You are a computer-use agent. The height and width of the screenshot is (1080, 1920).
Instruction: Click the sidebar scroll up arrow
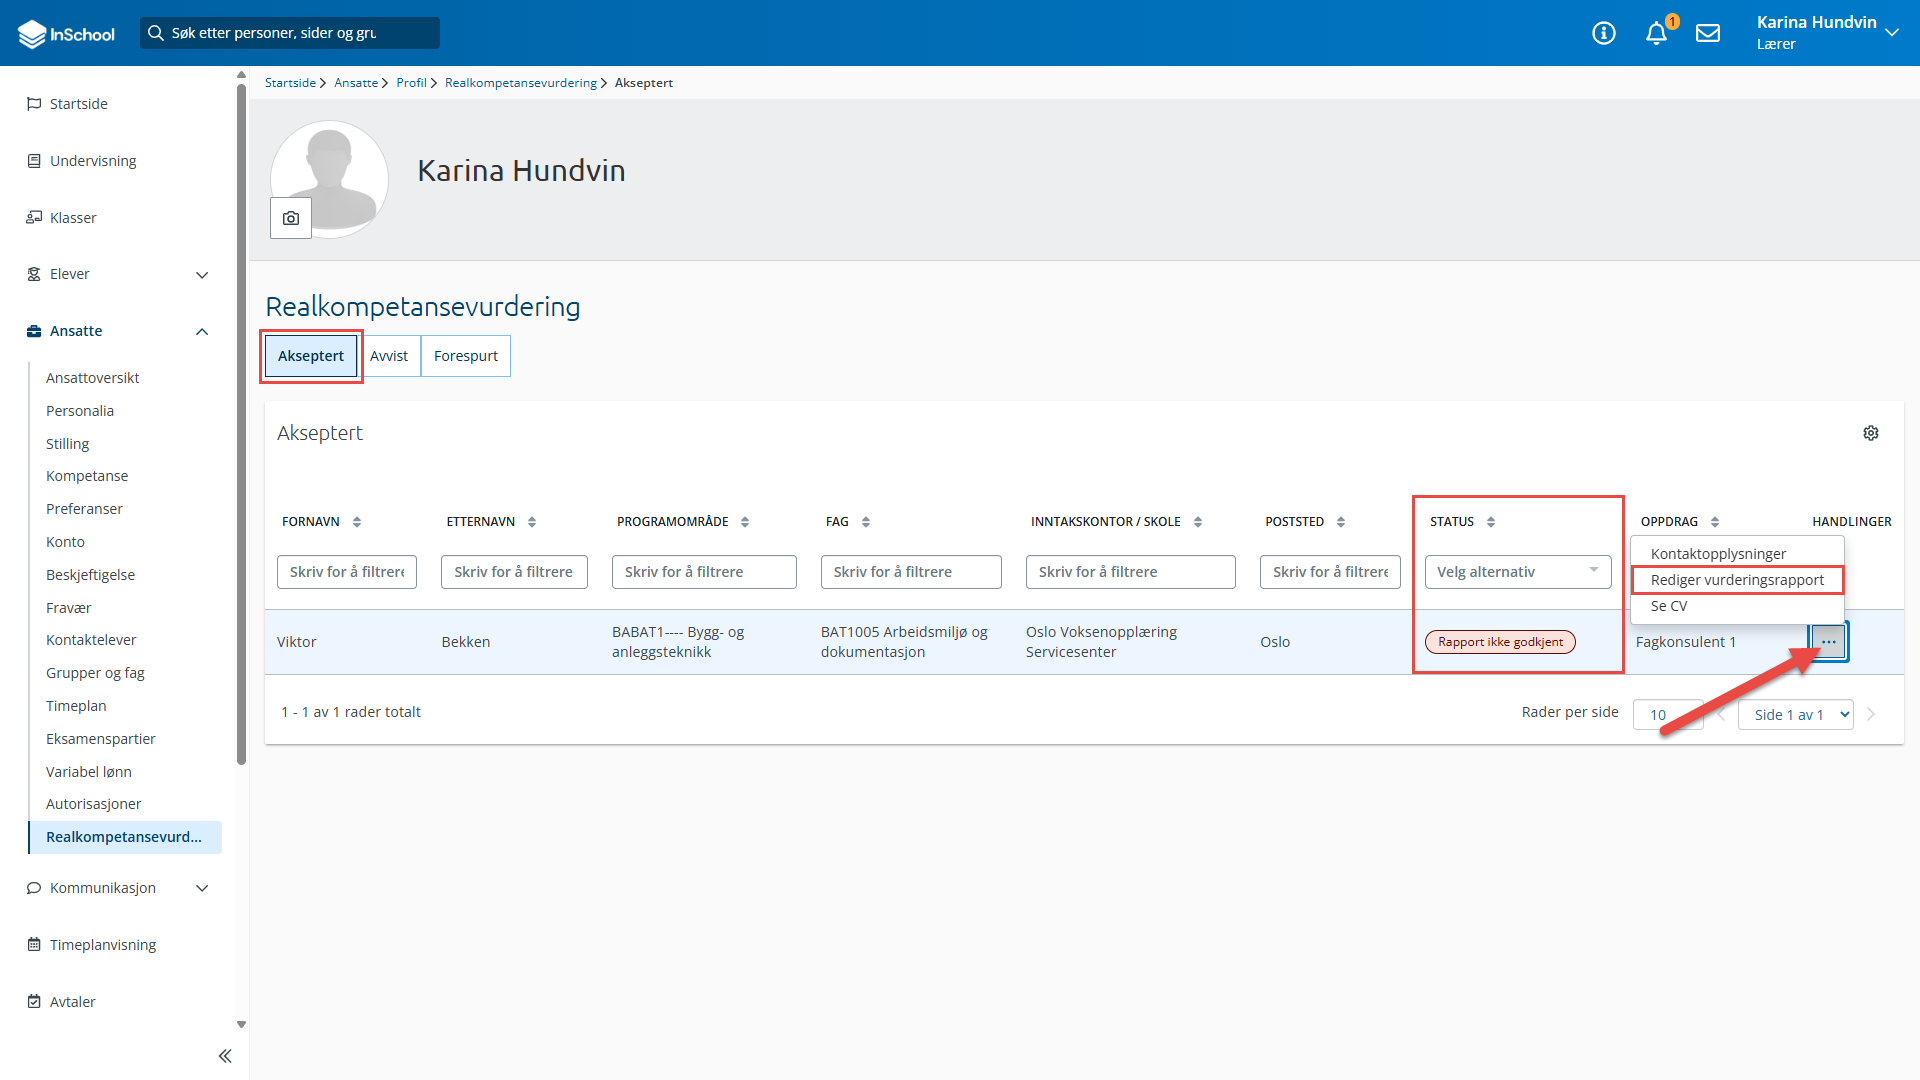(241, 75)
